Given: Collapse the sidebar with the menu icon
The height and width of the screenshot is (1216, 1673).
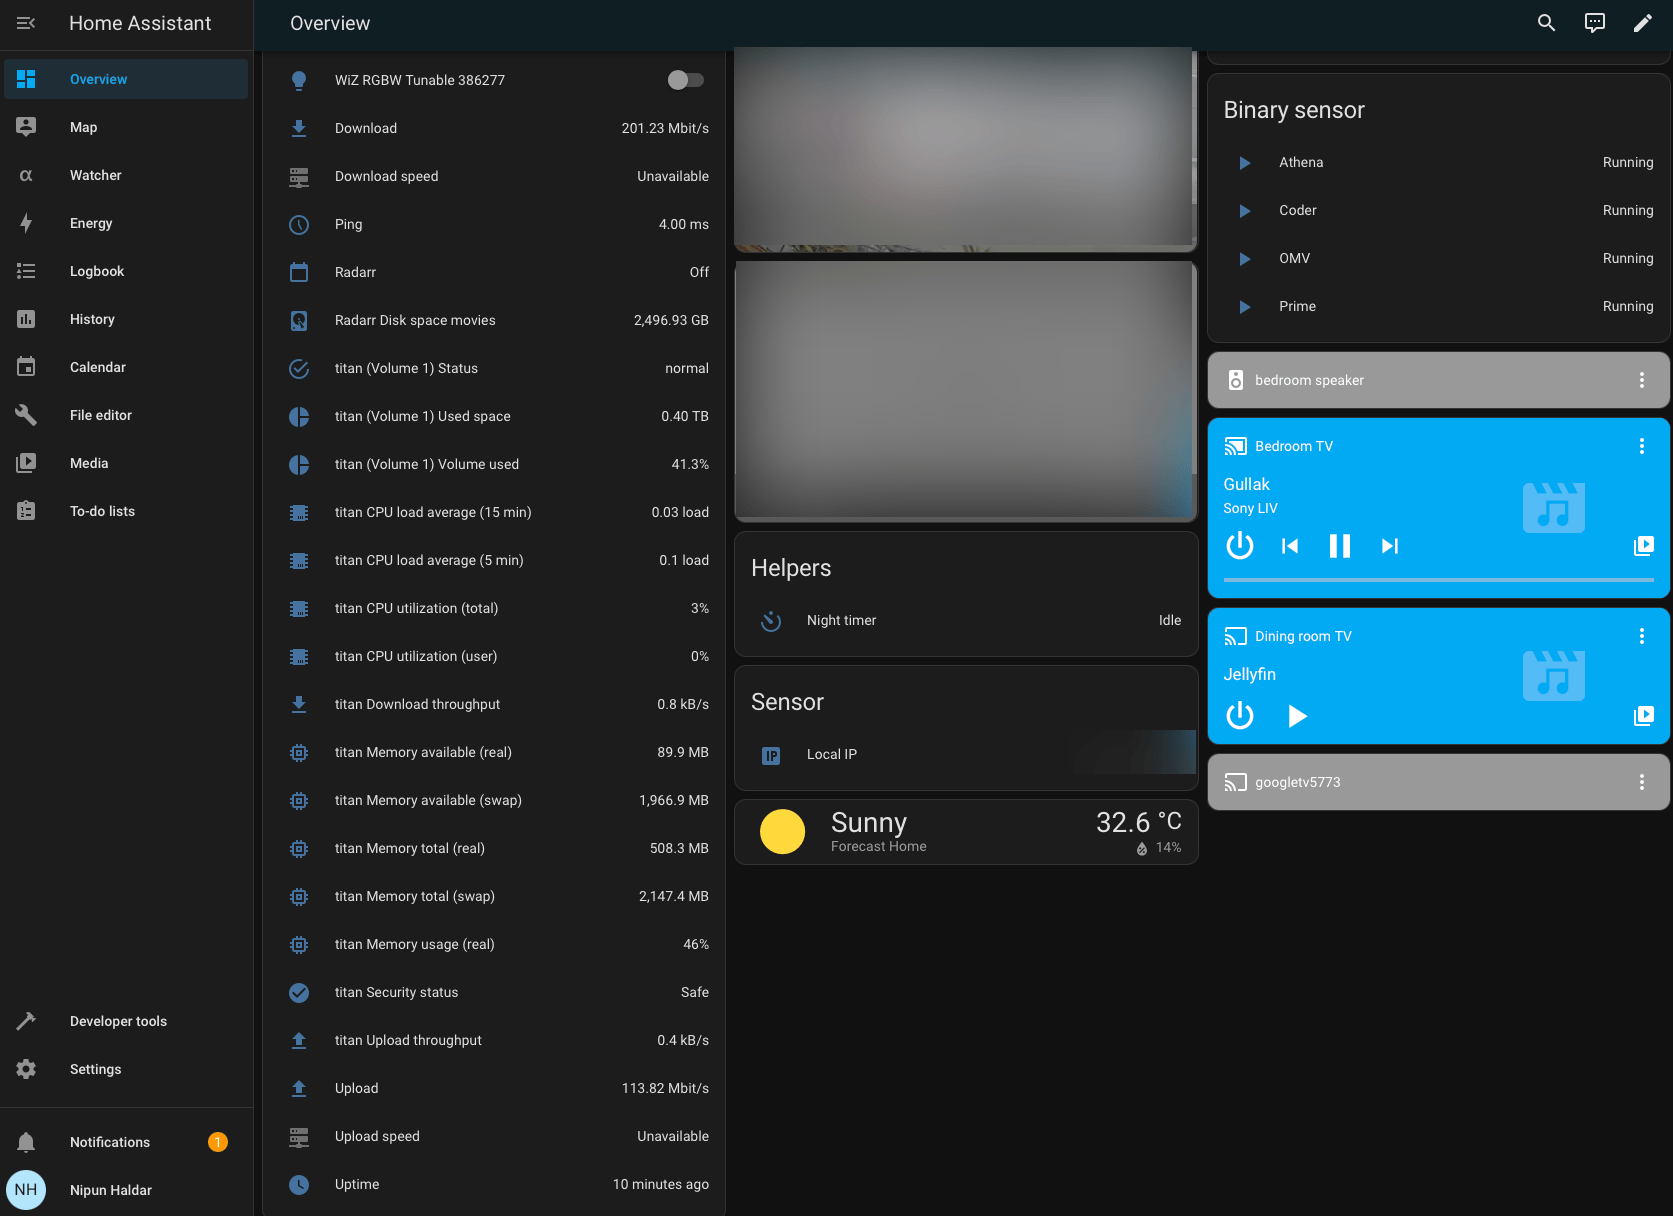Looking at the screenshot, I should point(25,23).
